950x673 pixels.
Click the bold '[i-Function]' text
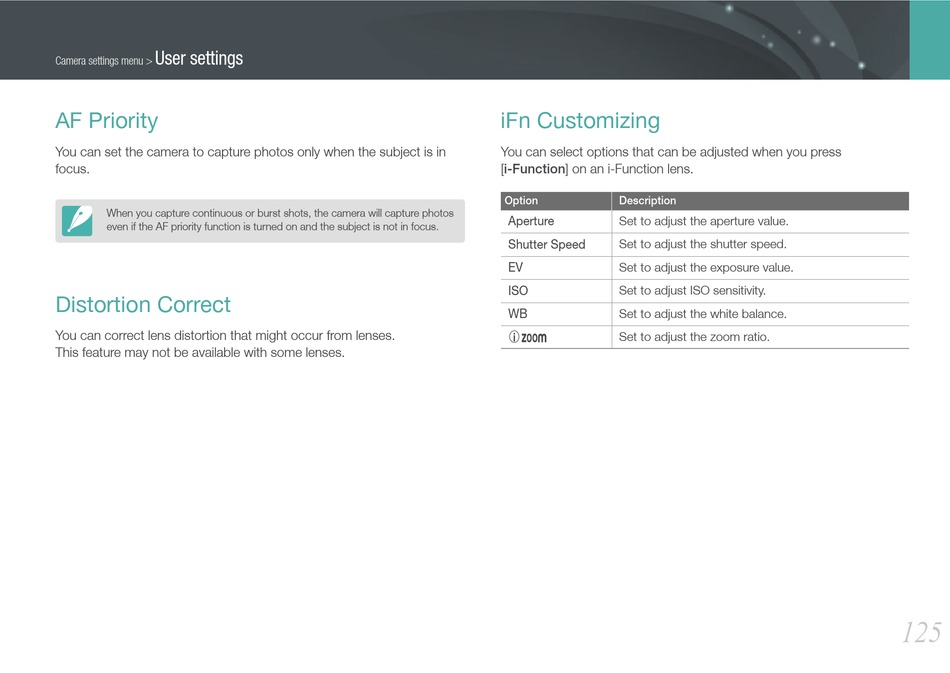tap(534, 169)
